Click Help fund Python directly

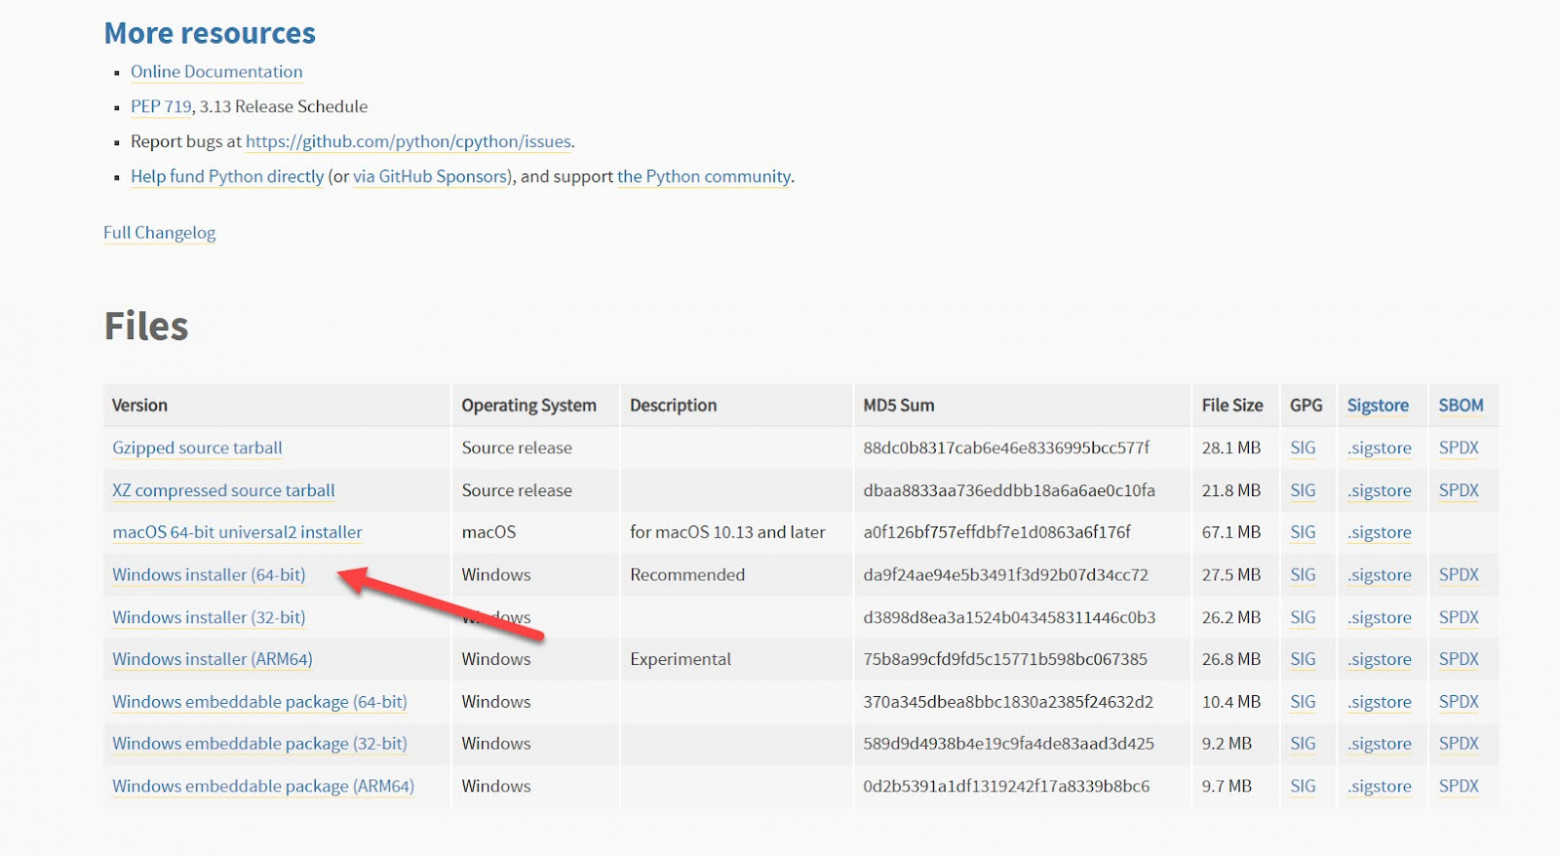click(227, 177)
